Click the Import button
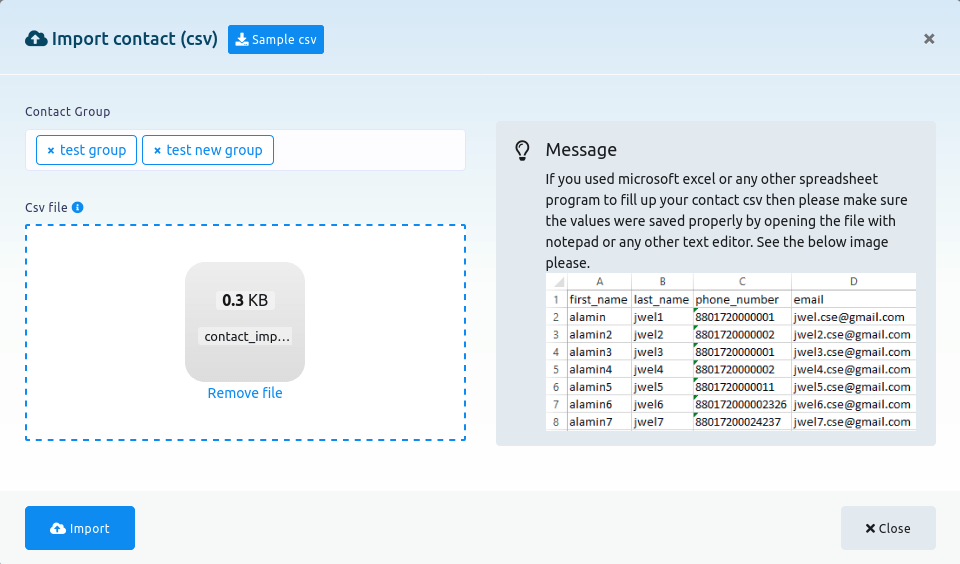 80,528
